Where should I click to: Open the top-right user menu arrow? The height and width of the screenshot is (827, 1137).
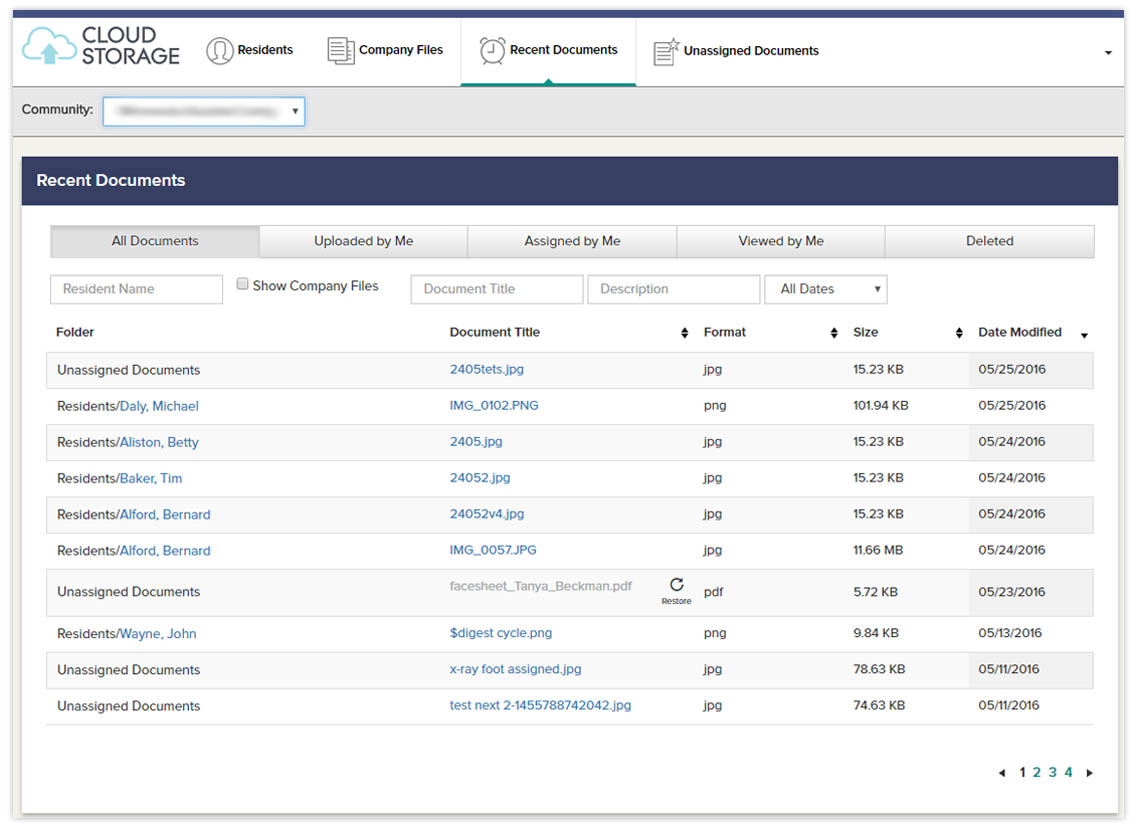[1108, 53]
